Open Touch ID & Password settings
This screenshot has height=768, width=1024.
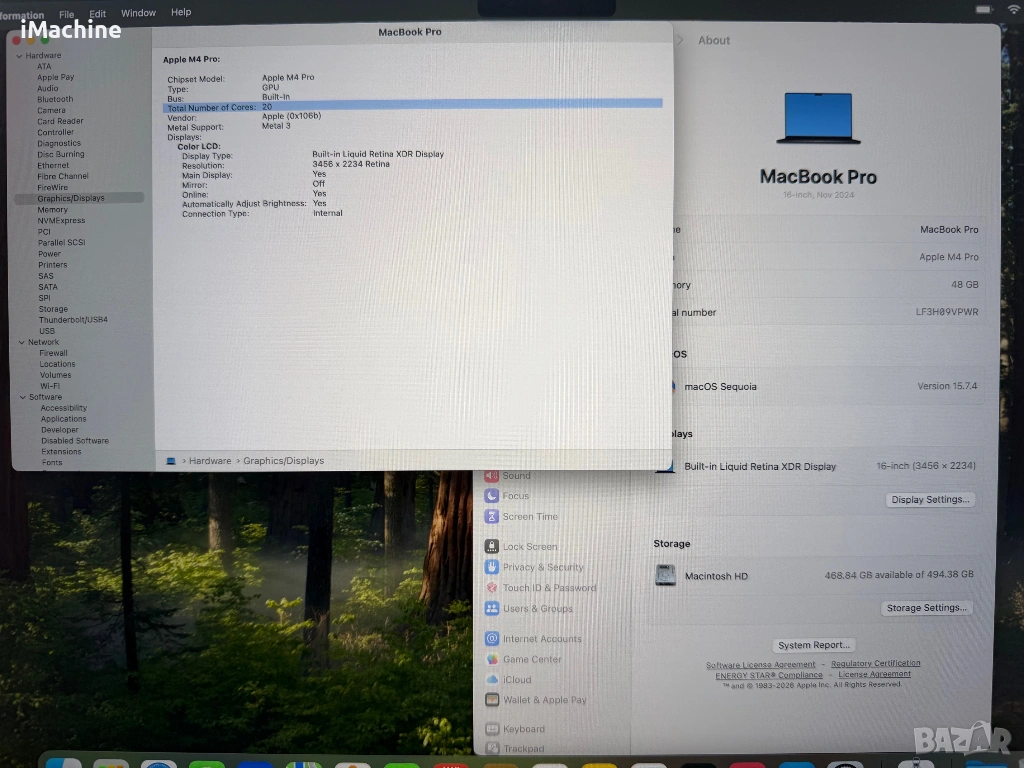[549, 588]
